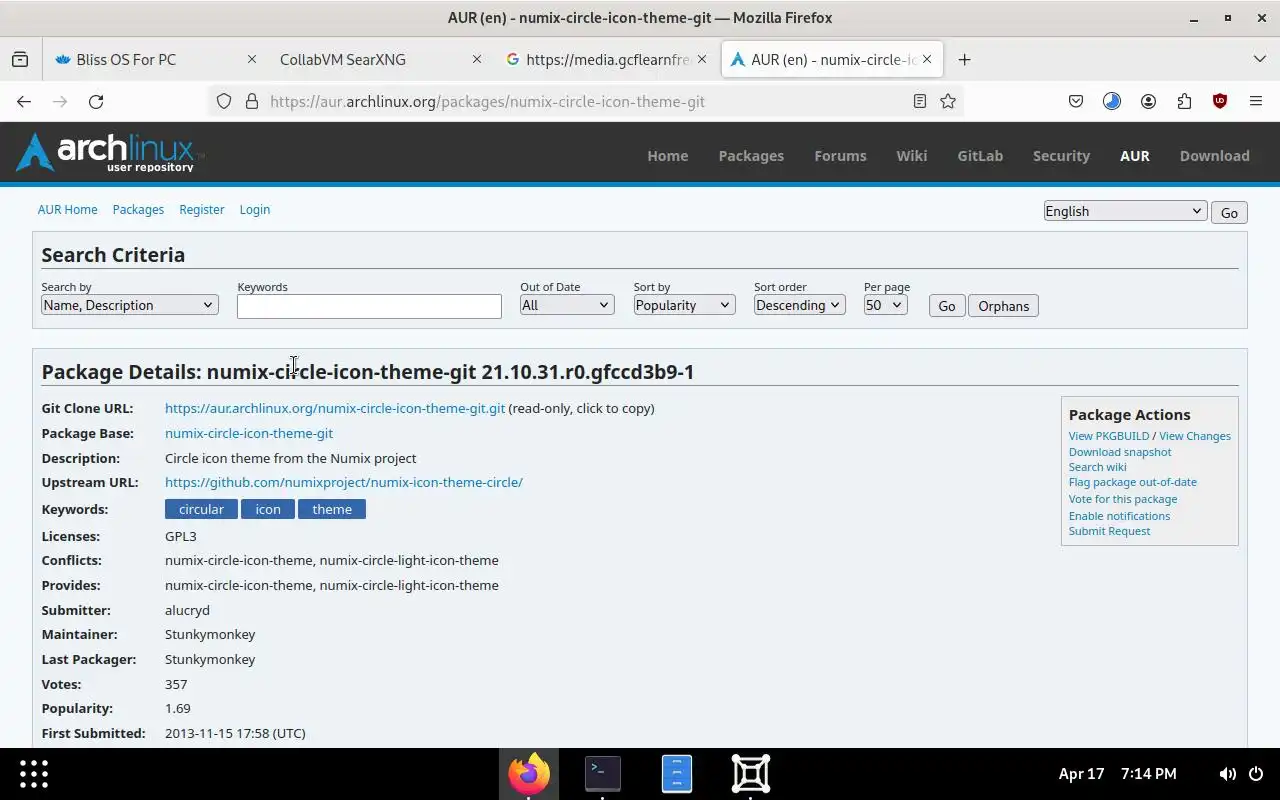
Task: Close the Bliss OS For PC tab
Action: (x=252, y=60)
